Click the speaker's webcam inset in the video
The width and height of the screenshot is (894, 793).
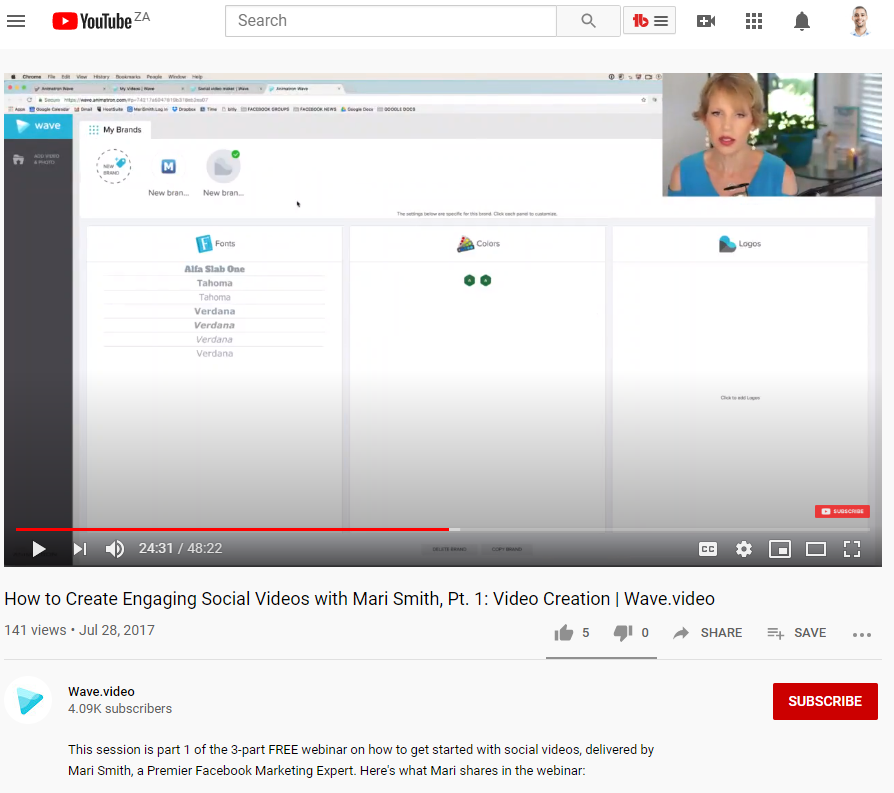(772, 135)
